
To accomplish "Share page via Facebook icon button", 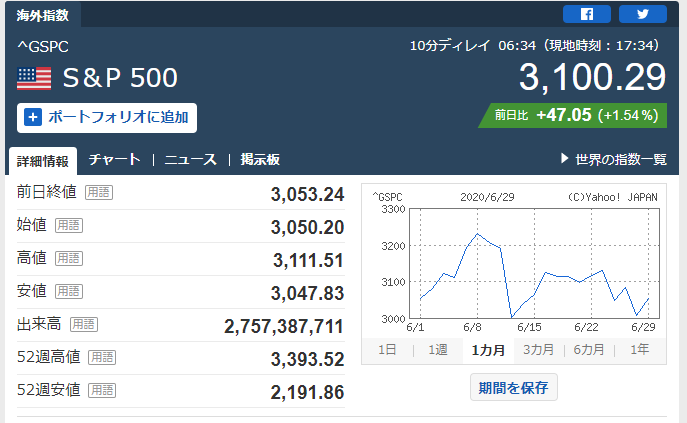I will pyautogui.click(x=587, y=14).
